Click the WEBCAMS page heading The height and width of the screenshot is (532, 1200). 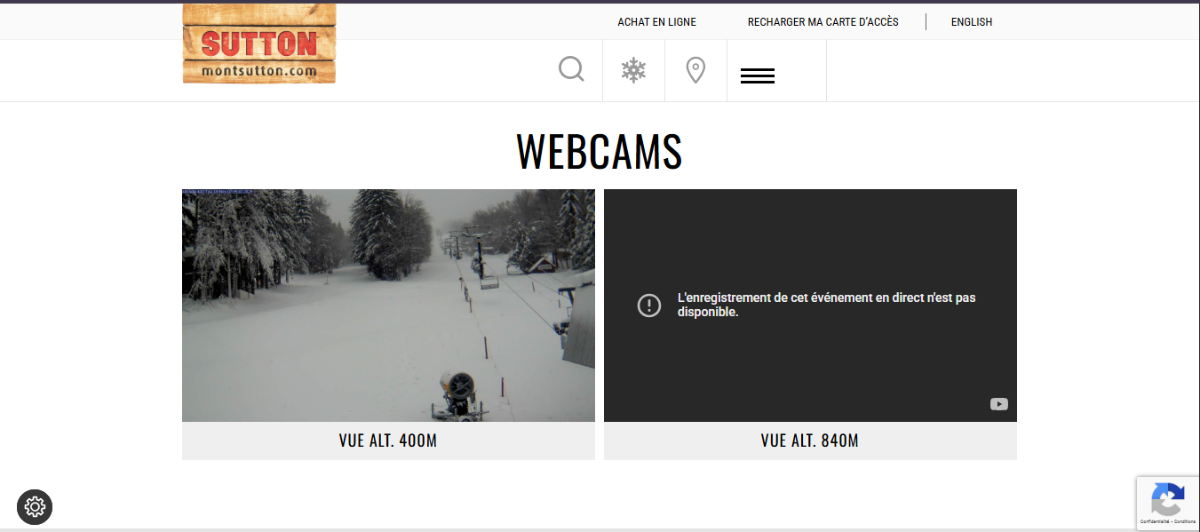pyautogui.click(x=599, y=151)
